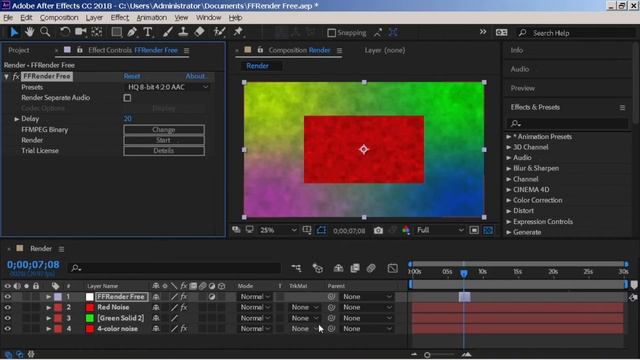Open the File menu
Image resolution: width=640 pixels, height=360 pixels.
(x=8, y=18)
